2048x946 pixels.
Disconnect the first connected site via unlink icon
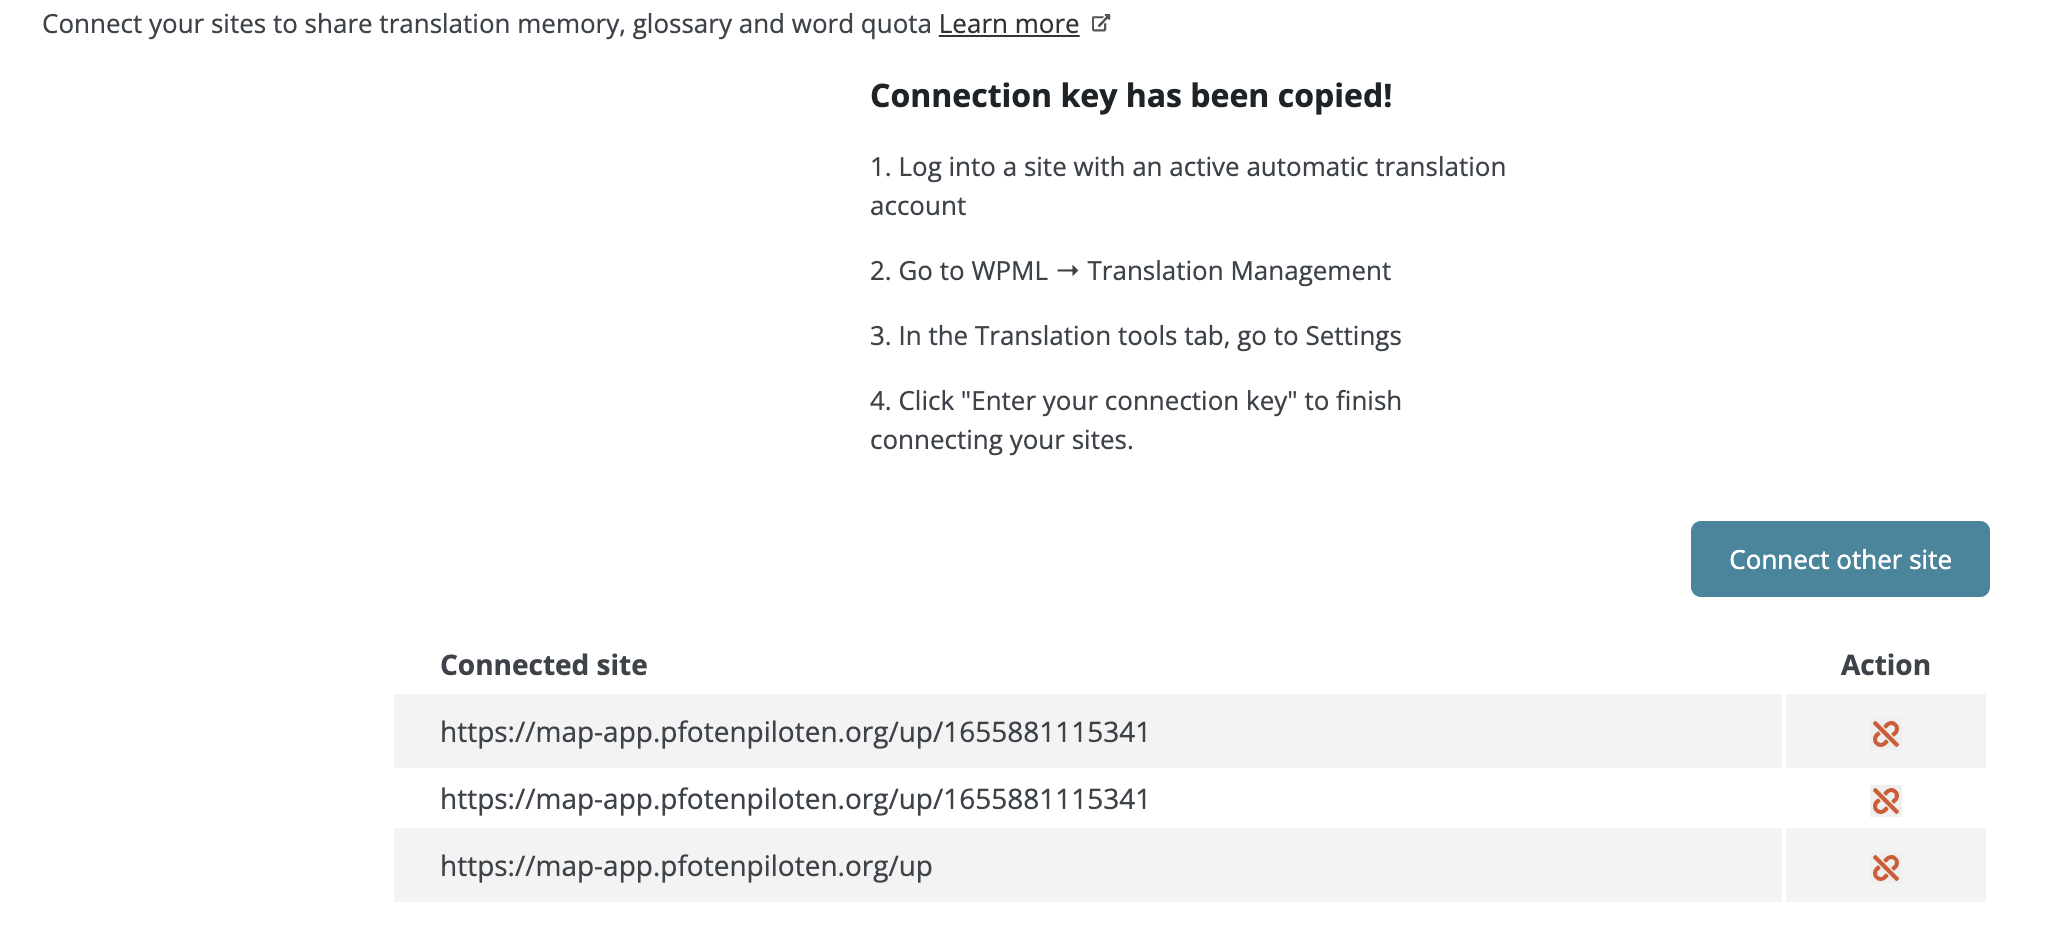pyautogui.click(x=1885, y=734)
